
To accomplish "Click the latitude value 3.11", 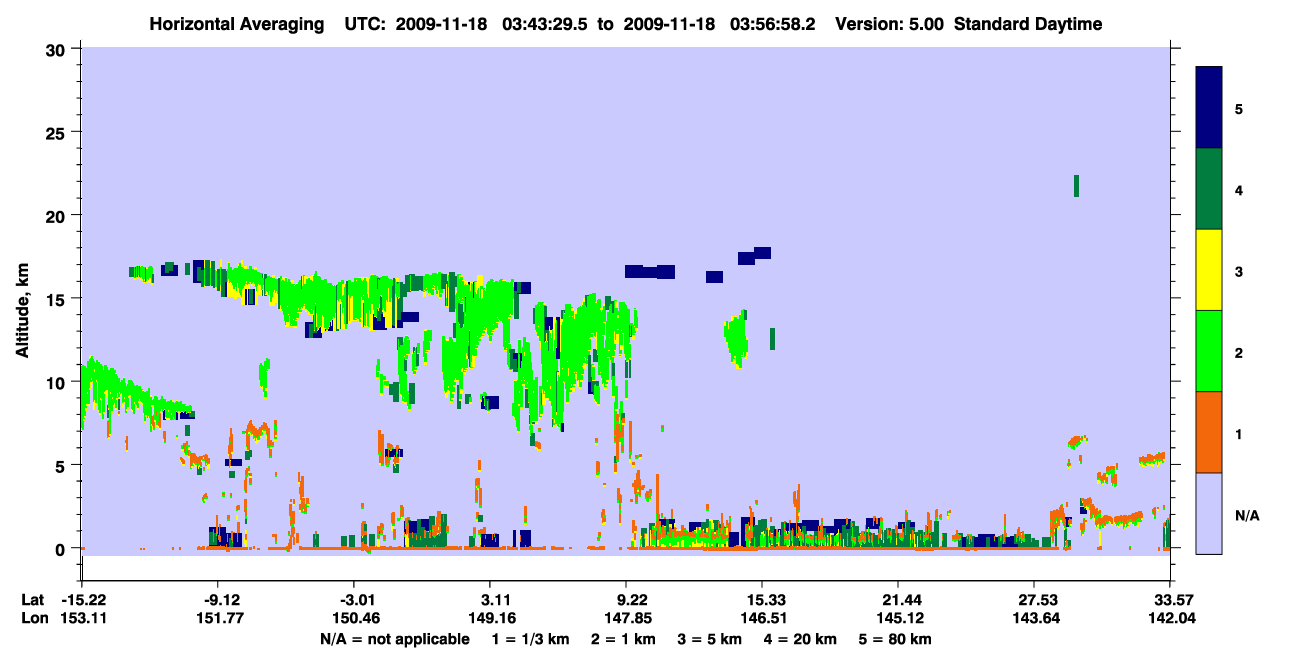I will tap(491, 600).
